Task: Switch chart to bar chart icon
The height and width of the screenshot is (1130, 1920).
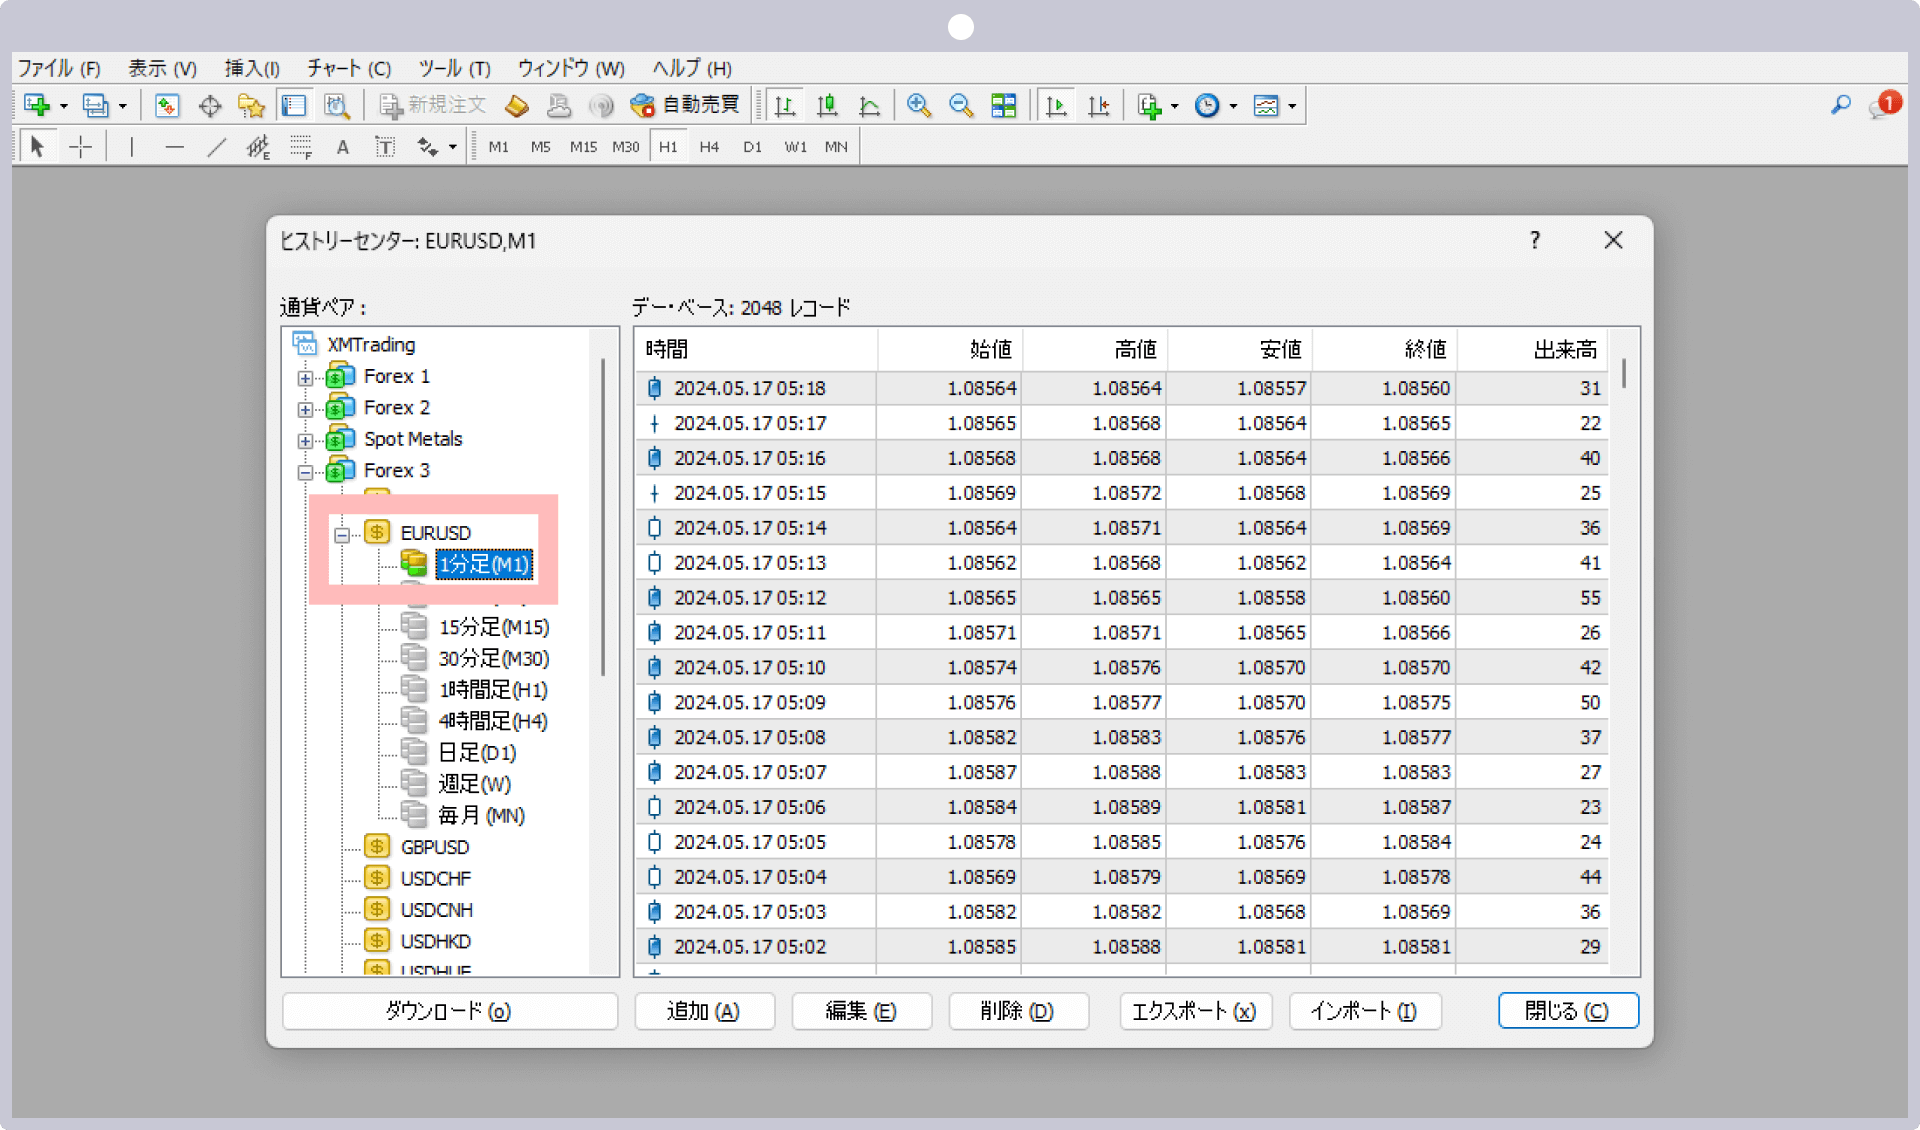Action: click(x=786, y=105)
